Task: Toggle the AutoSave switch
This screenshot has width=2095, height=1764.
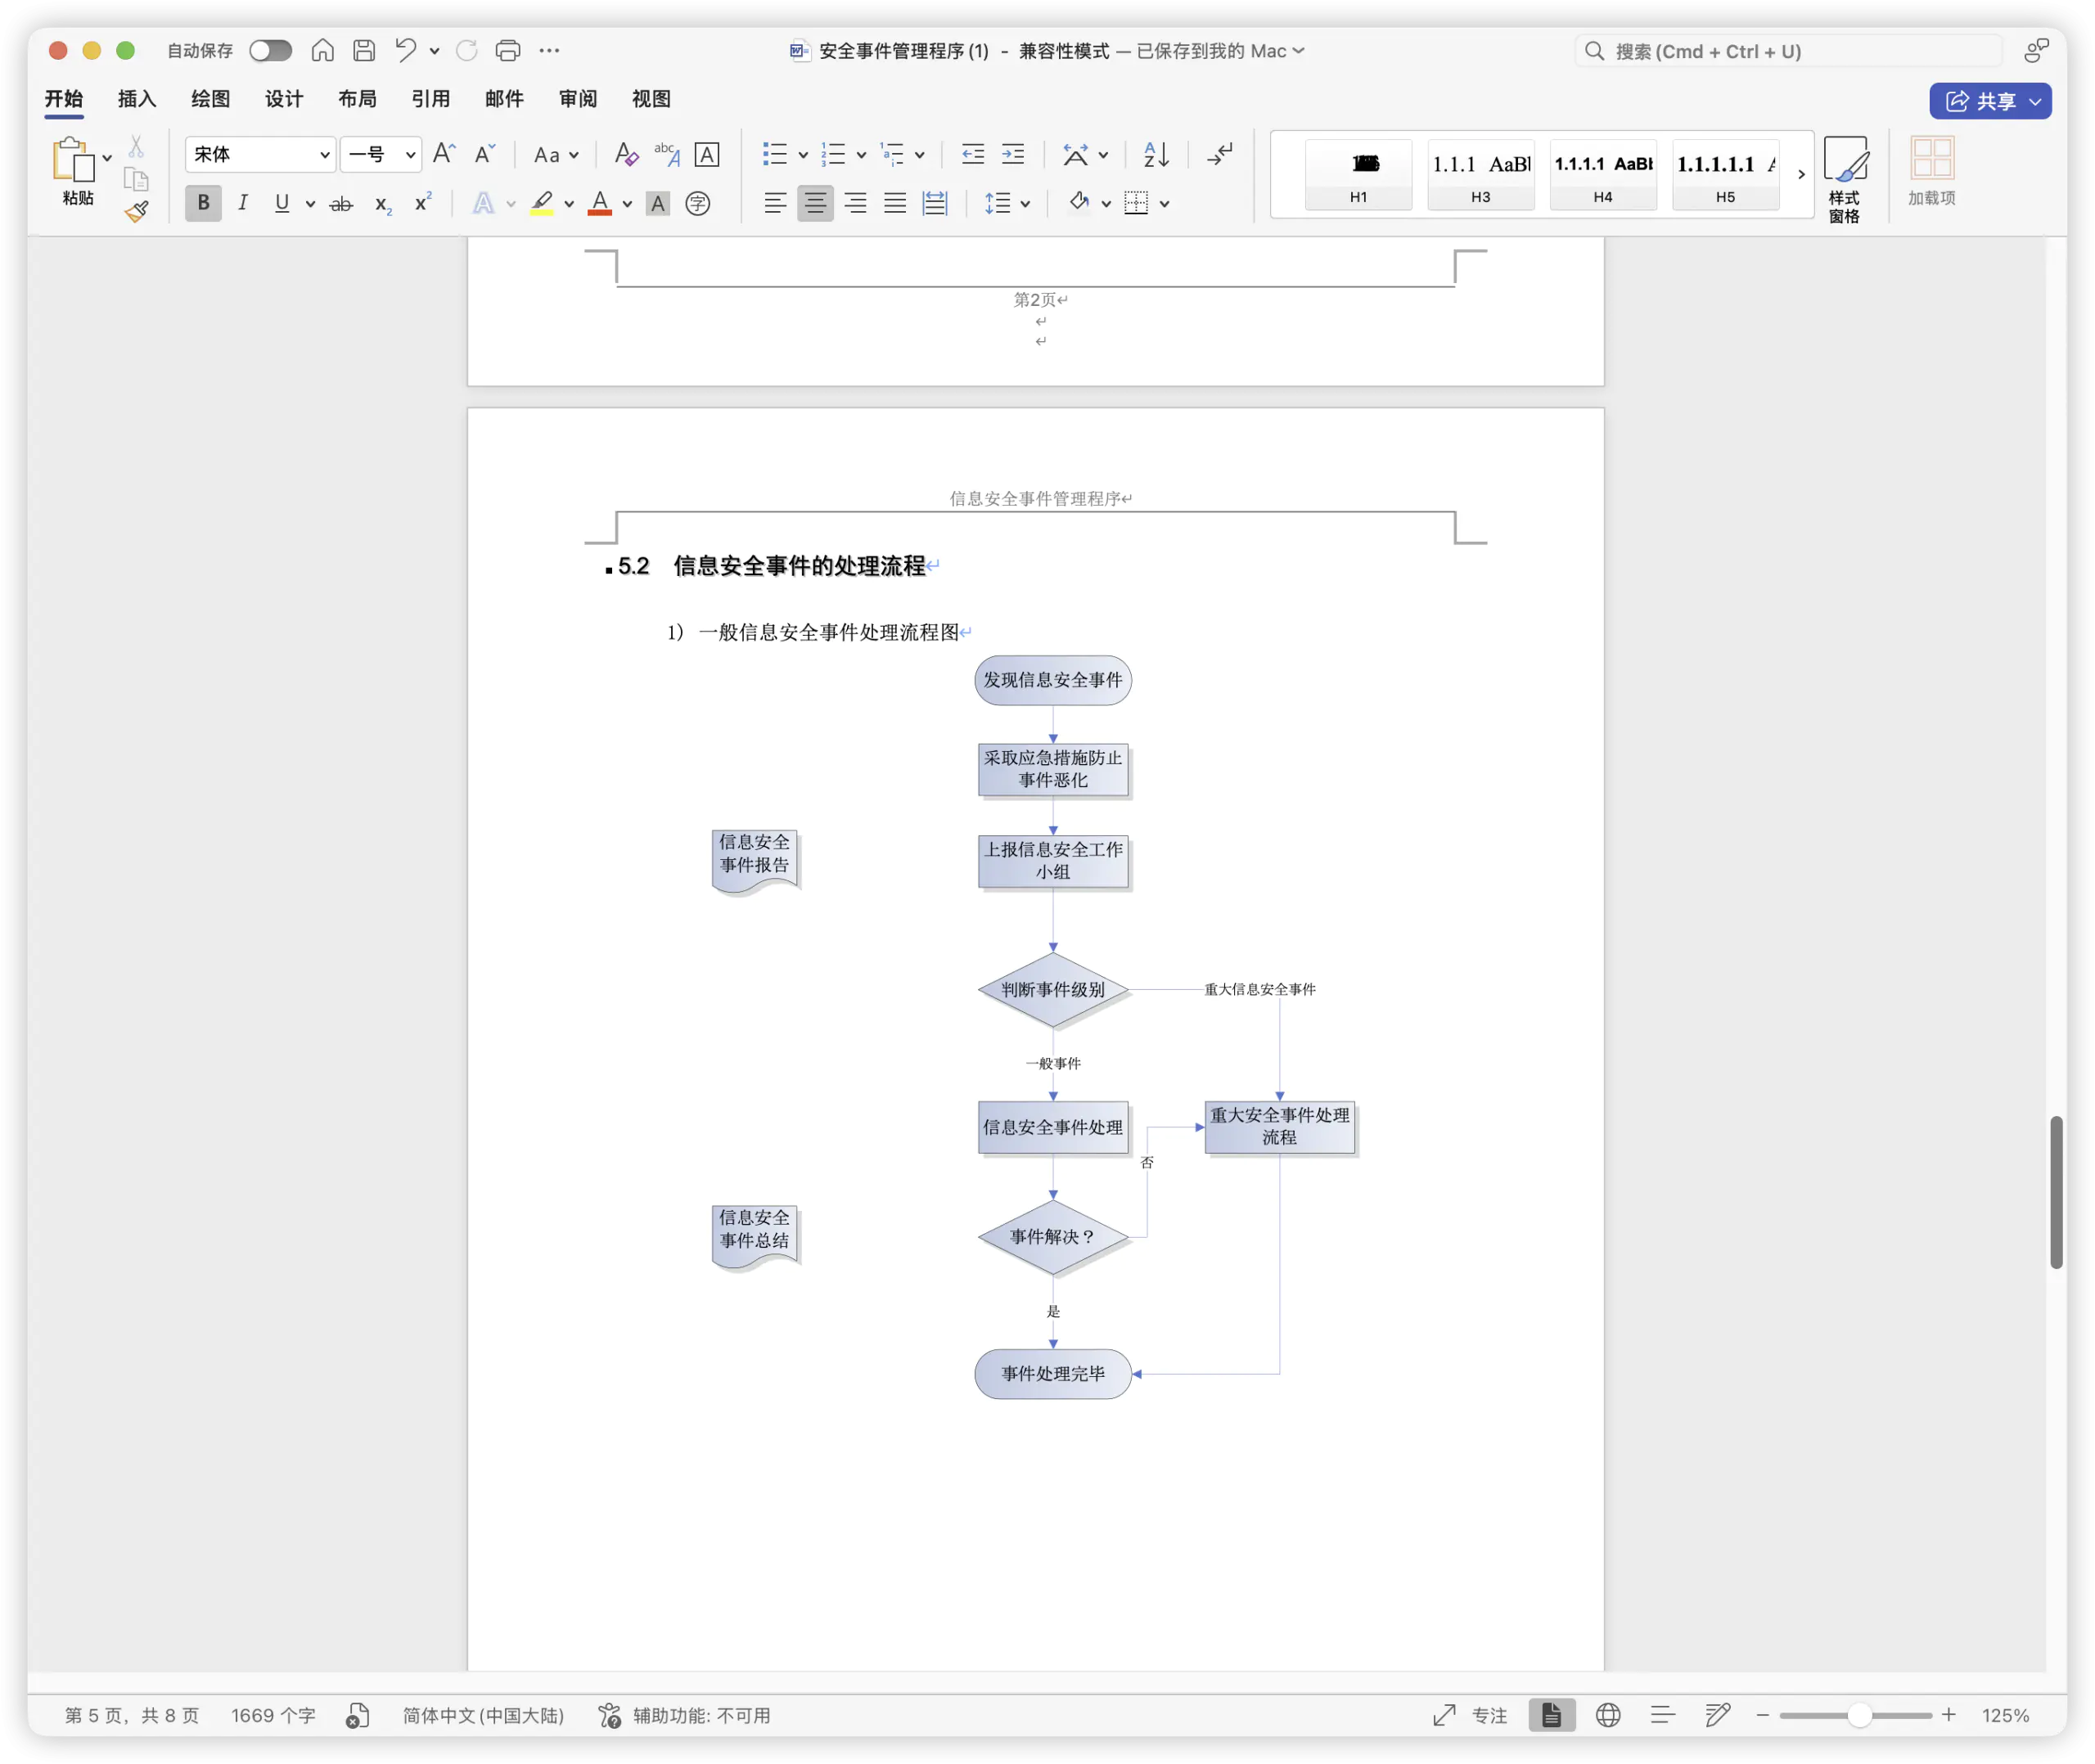Action: tap(270, 50)
